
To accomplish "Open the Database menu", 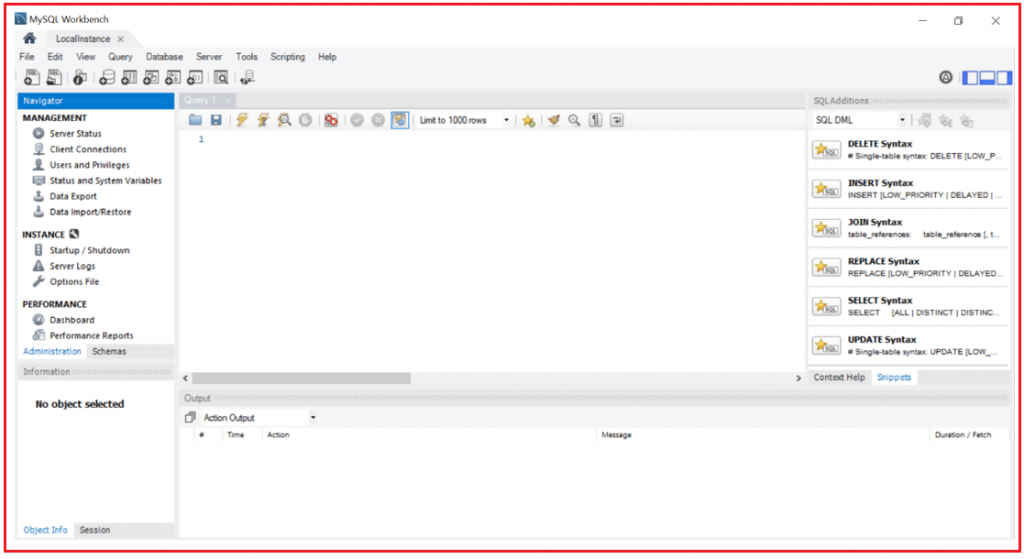I will (x=164, y=57).
